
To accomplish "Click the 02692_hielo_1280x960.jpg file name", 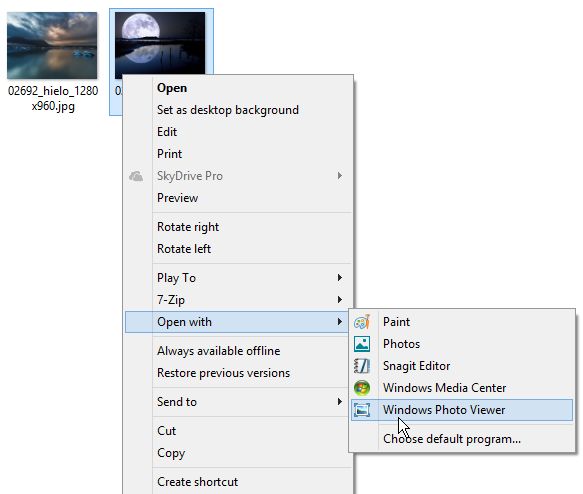I will click(x=53, y=99).
